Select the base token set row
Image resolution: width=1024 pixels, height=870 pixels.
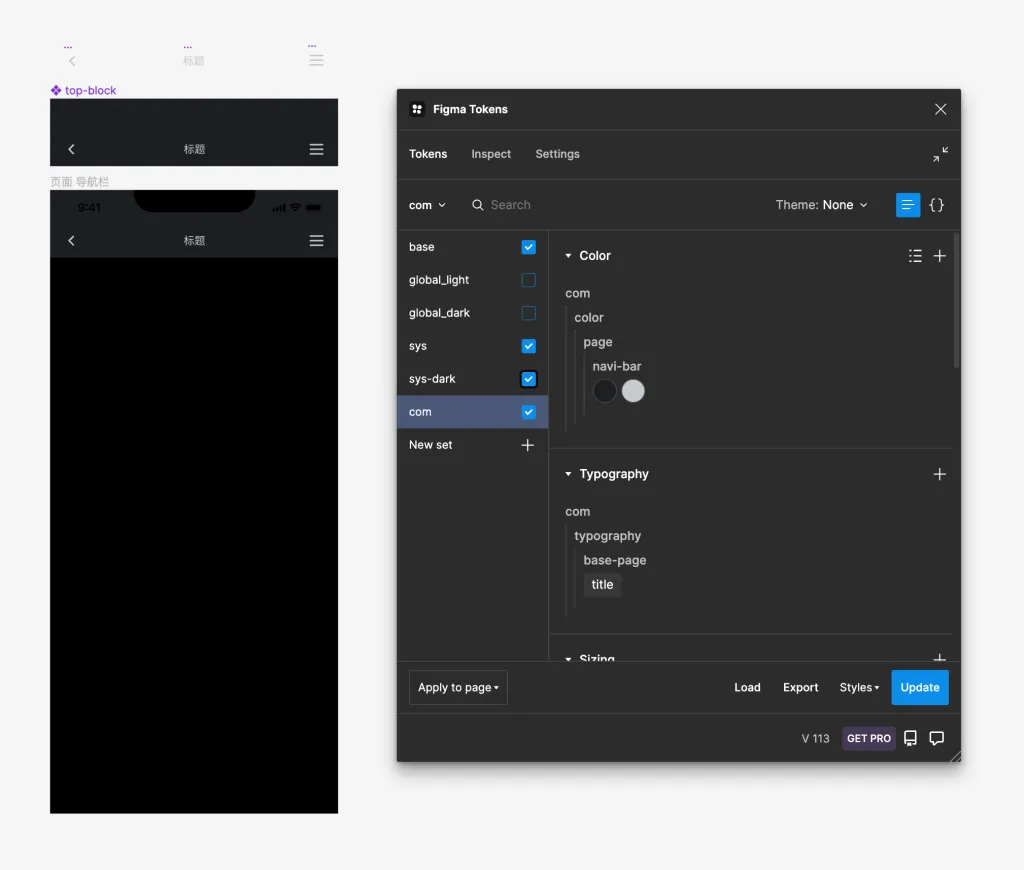click(x=472, y=247)
